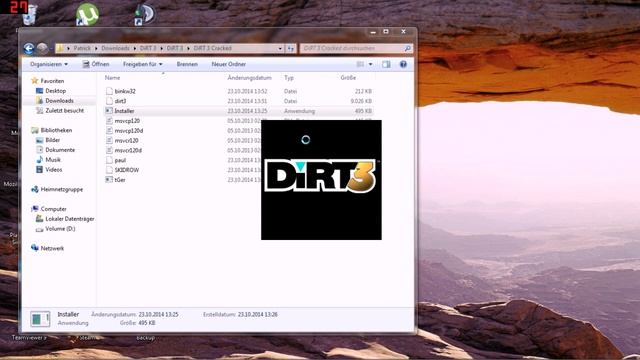Image resolution: width=640 pixels, height=360 pixels.
Task: Select Bibliotheken in navigation pane
Action: point(56,130)
